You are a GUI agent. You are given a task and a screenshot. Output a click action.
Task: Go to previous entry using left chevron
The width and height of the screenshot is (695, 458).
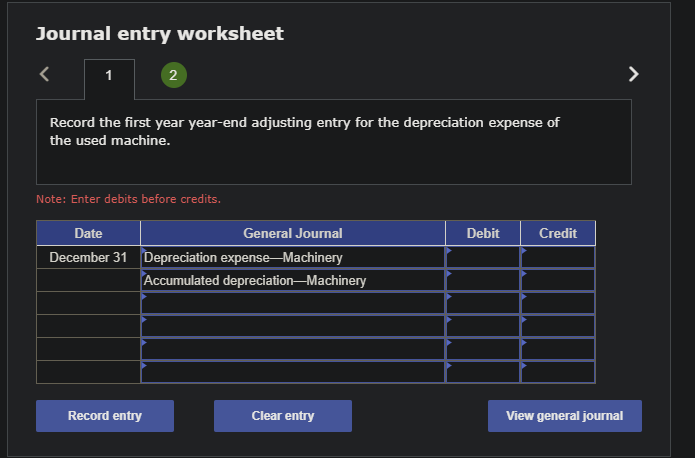pyautogui.click(x=44, y=74)
